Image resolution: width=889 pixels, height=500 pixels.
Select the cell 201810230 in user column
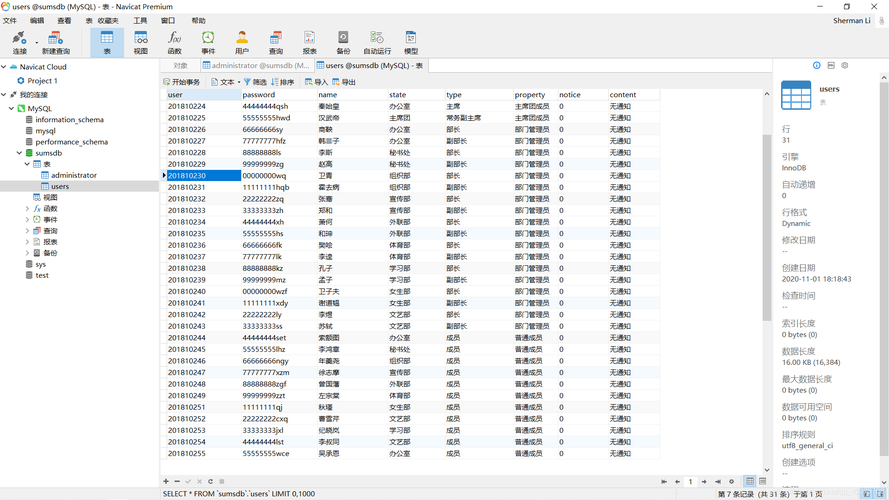pyautogui.click(x=204, y=176)
